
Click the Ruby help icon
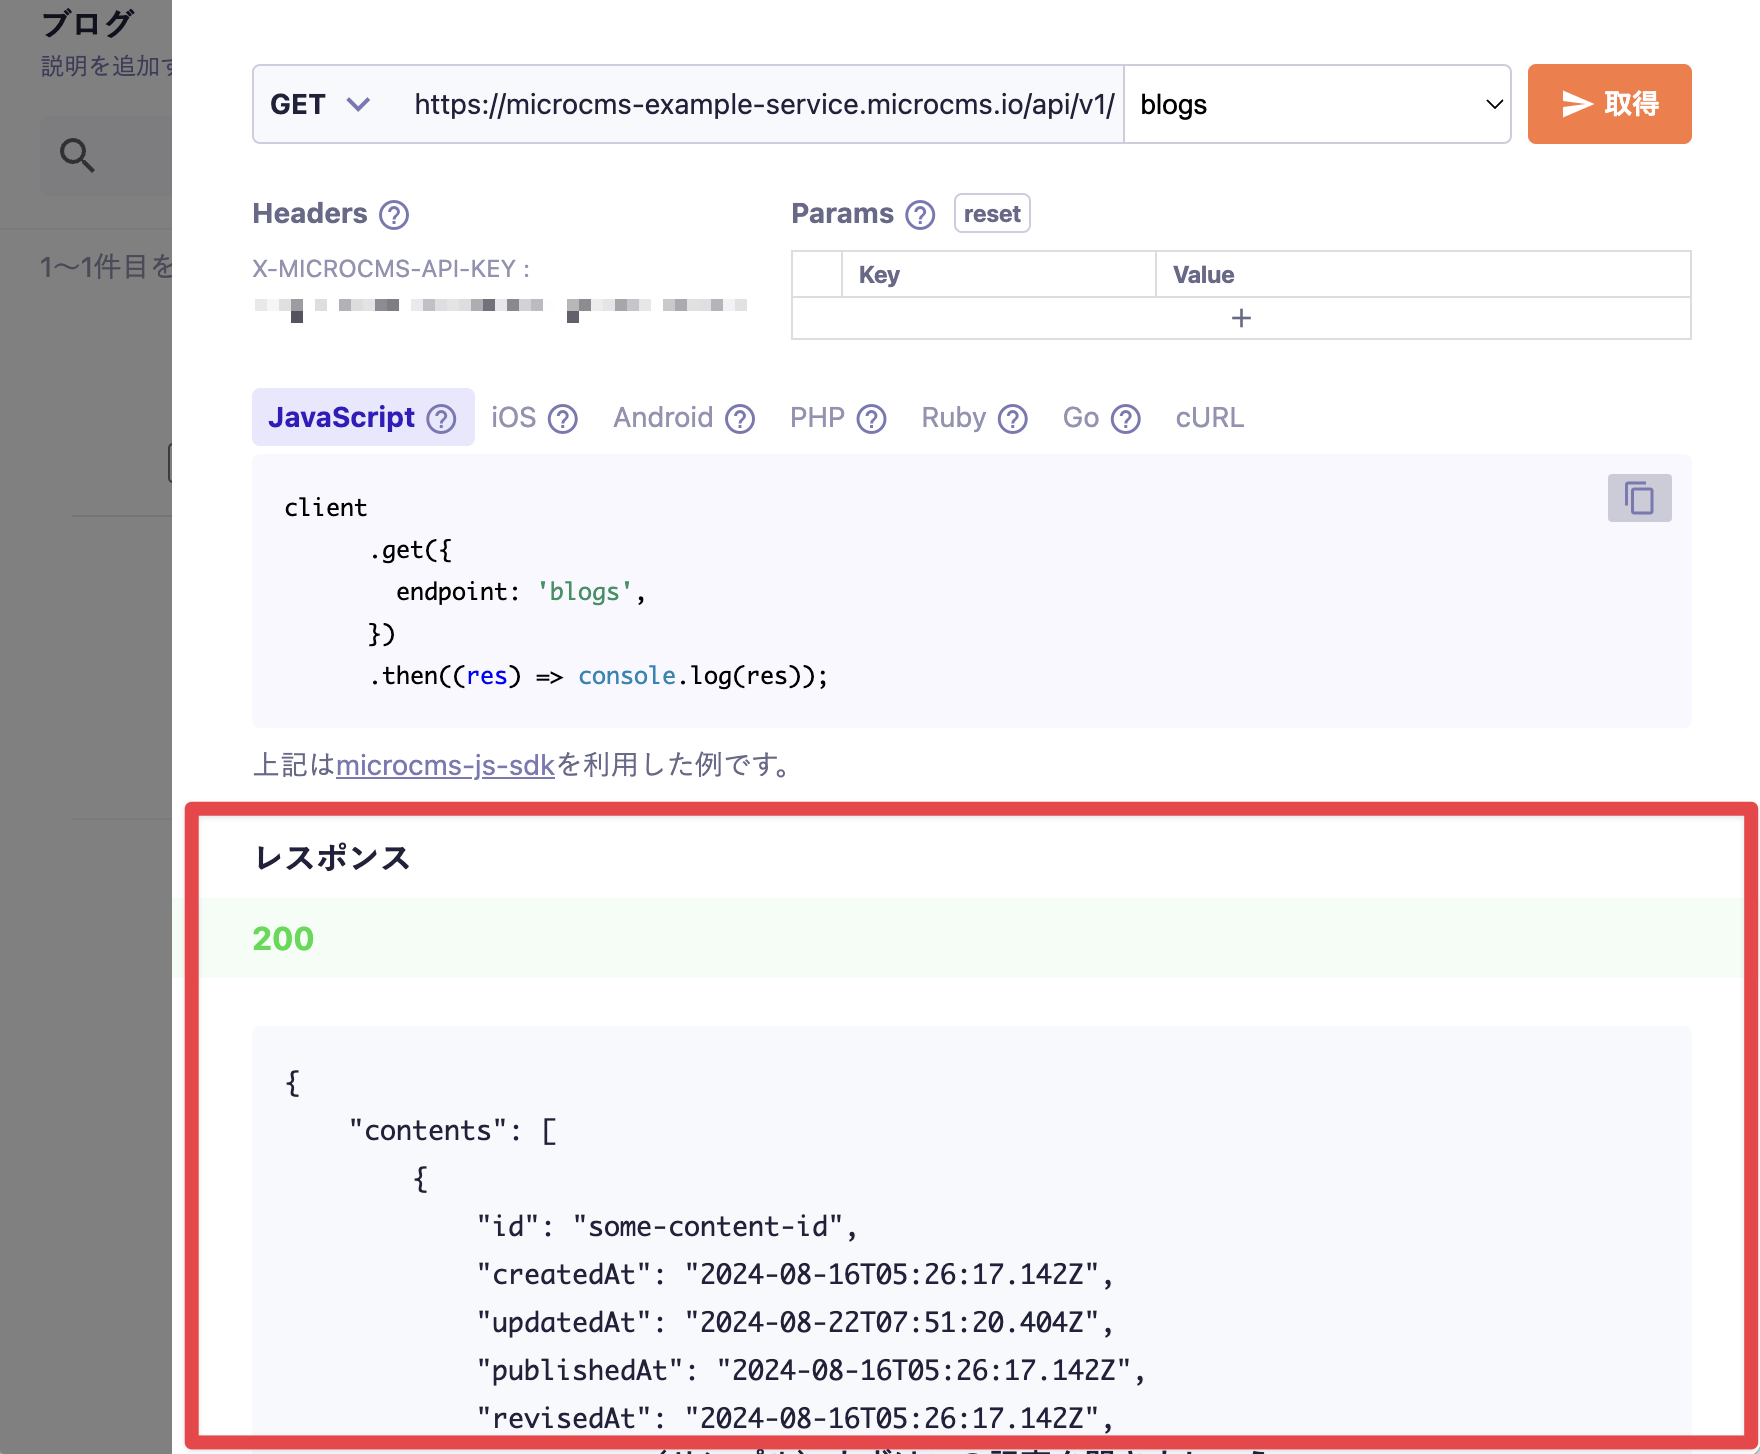point(1013,419)
